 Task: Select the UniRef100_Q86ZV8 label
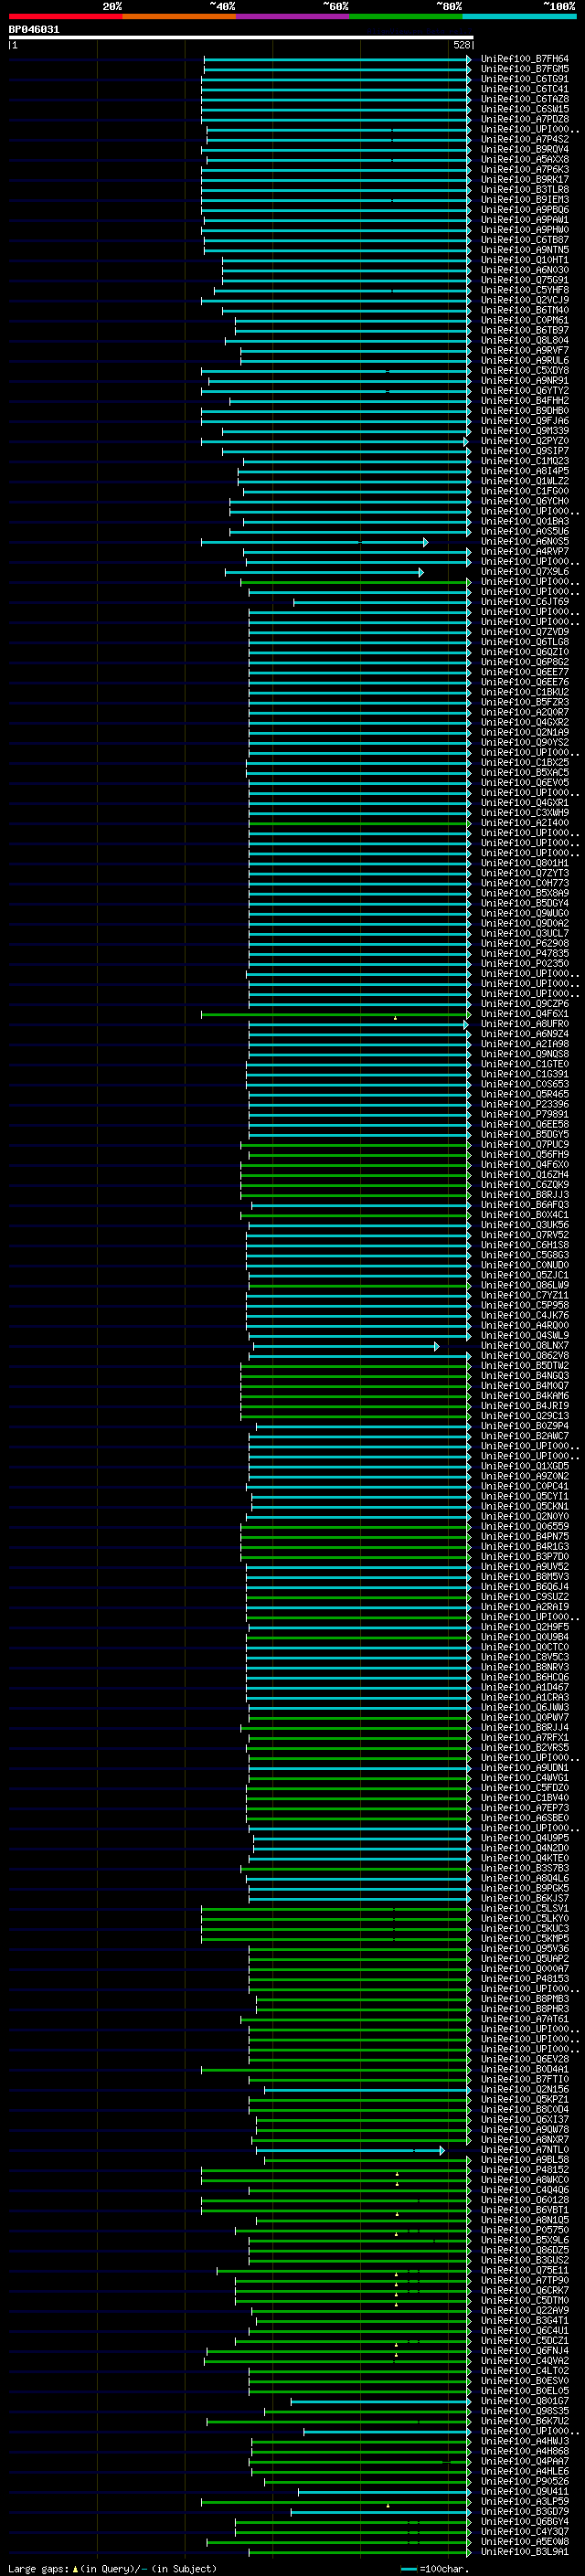coord(524,1357)
